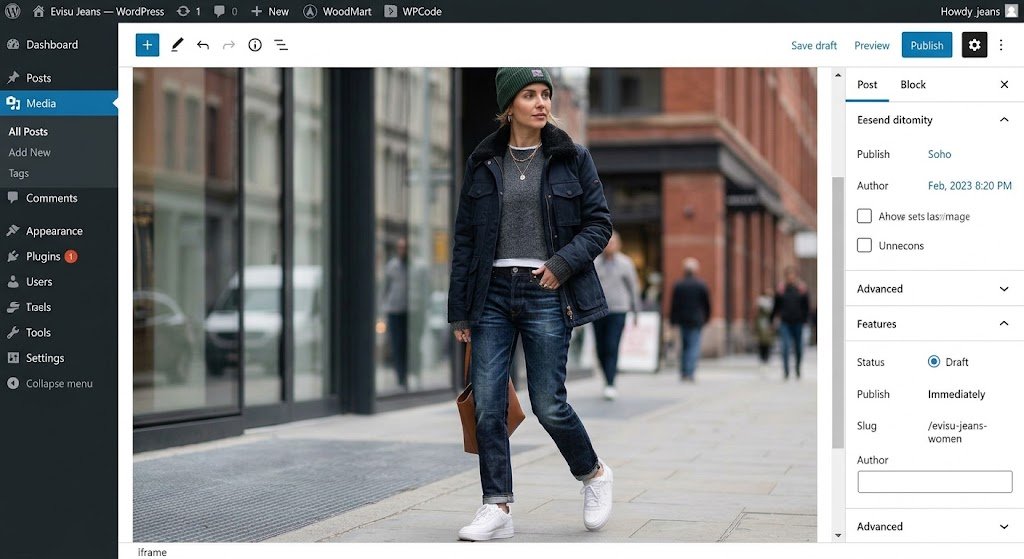Image resolution: width=1024 pixels, height=559 pixels.
Task: Edit the /evisu-jeans-women slug
Action: click(x=957, y=432)
